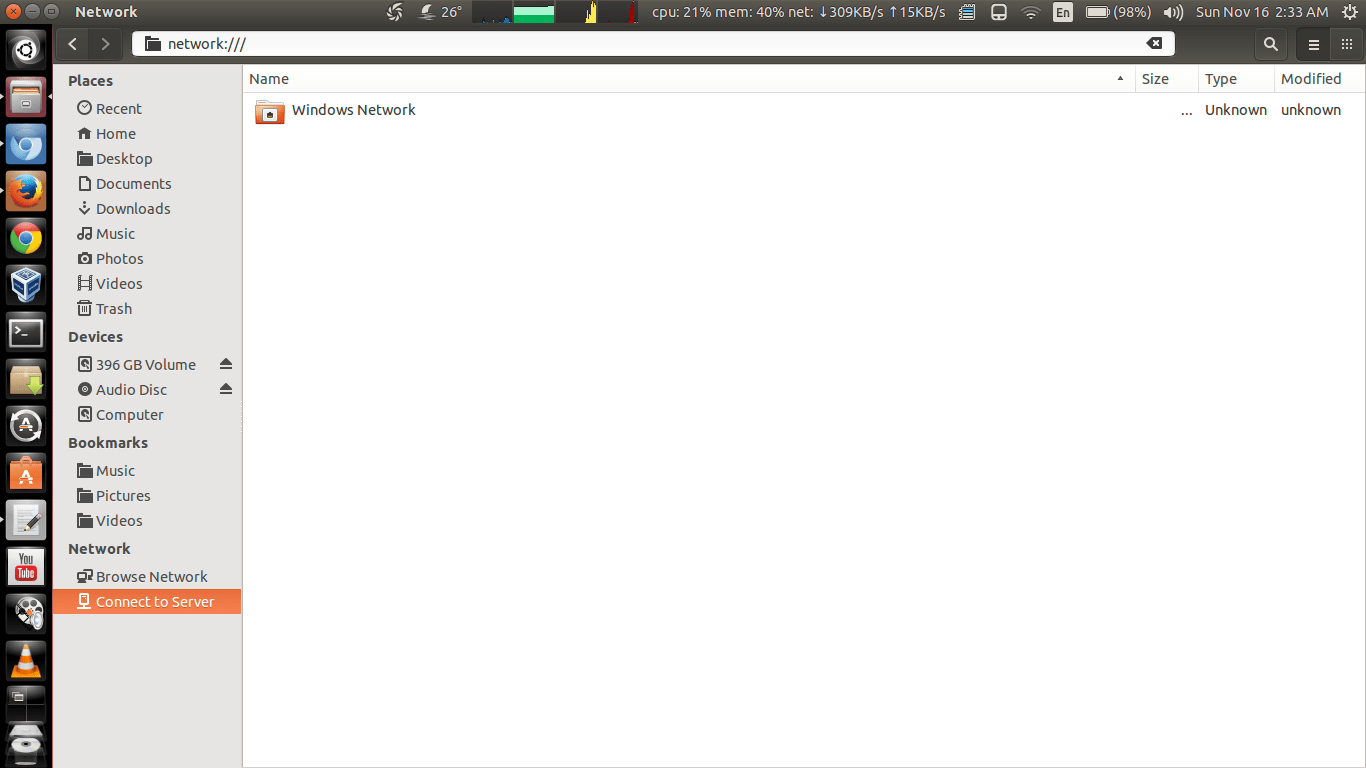Open the Downloads folder in sidebar
The height and width of the screenshot is (768, 1366).
tap(147, 208)
